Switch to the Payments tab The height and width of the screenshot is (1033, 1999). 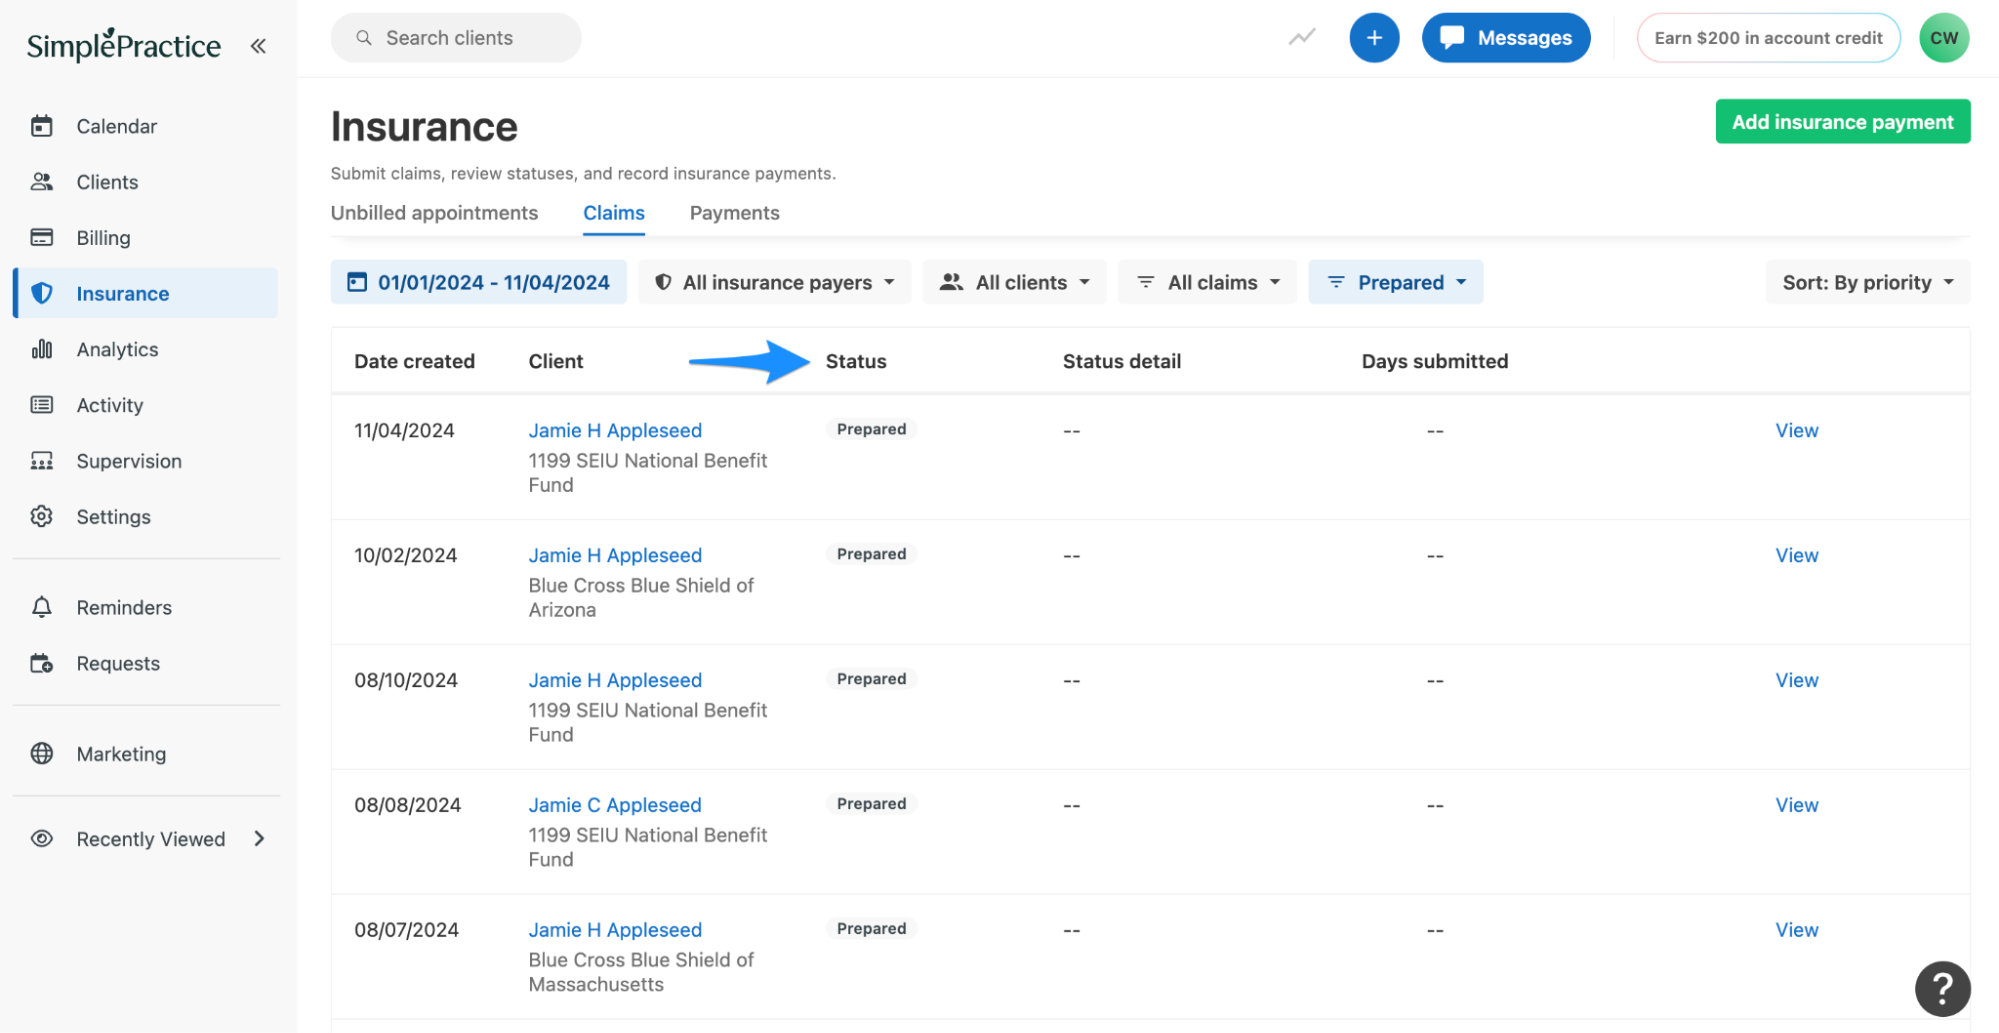(734, 213)
